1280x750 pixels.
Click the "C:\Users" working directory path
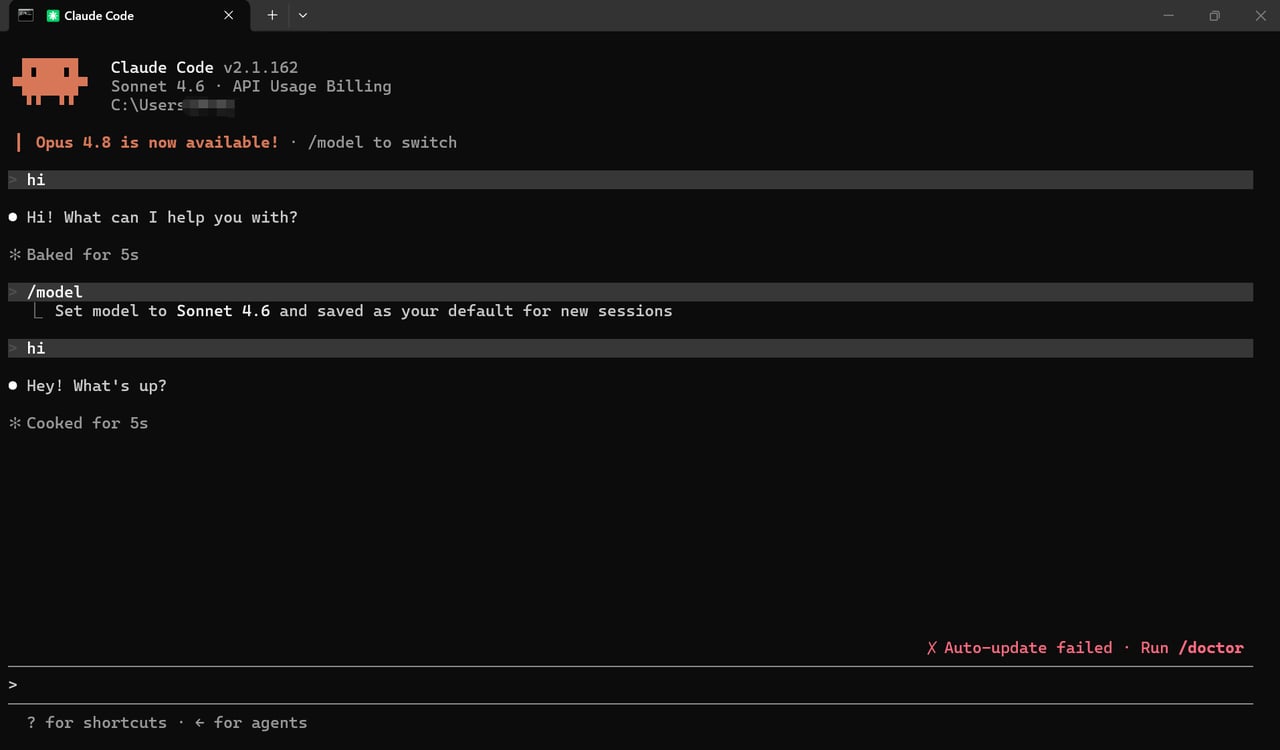(x=147, y=105)
